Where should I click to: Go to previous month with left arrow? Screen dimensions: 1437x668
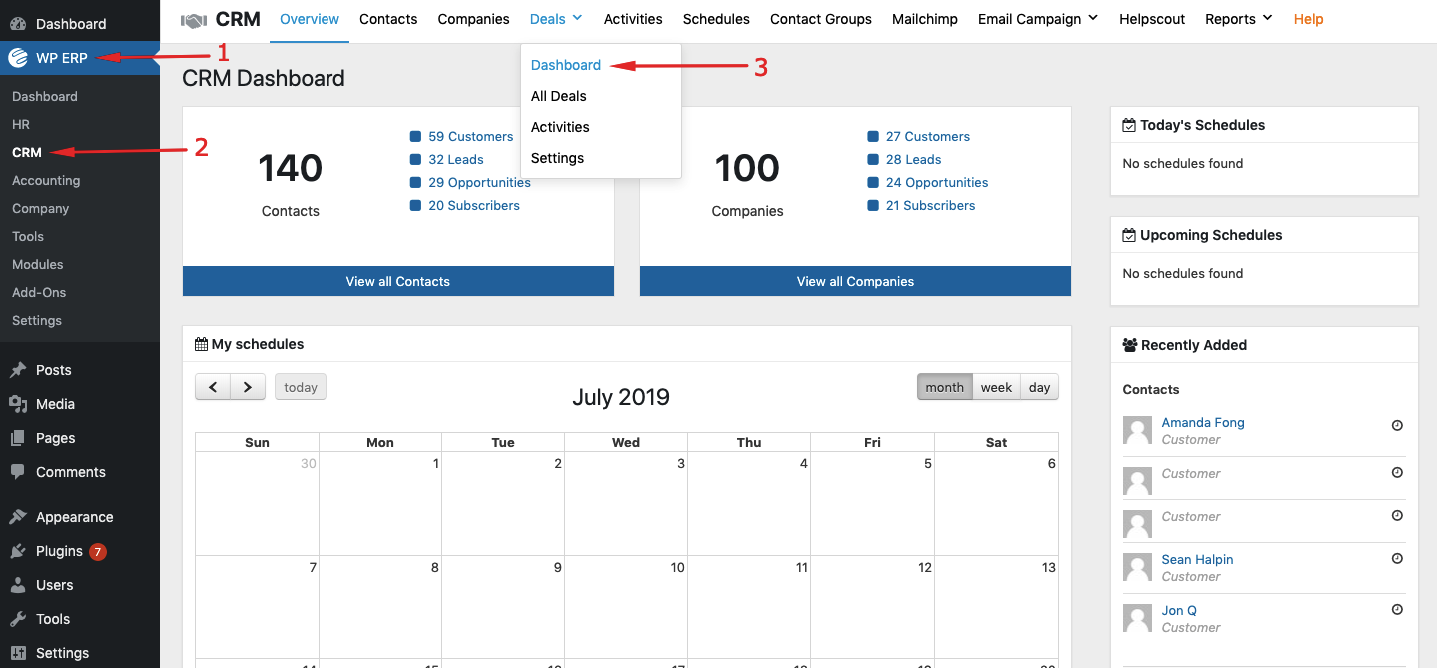pyautogui.click(x=213, y=387)
